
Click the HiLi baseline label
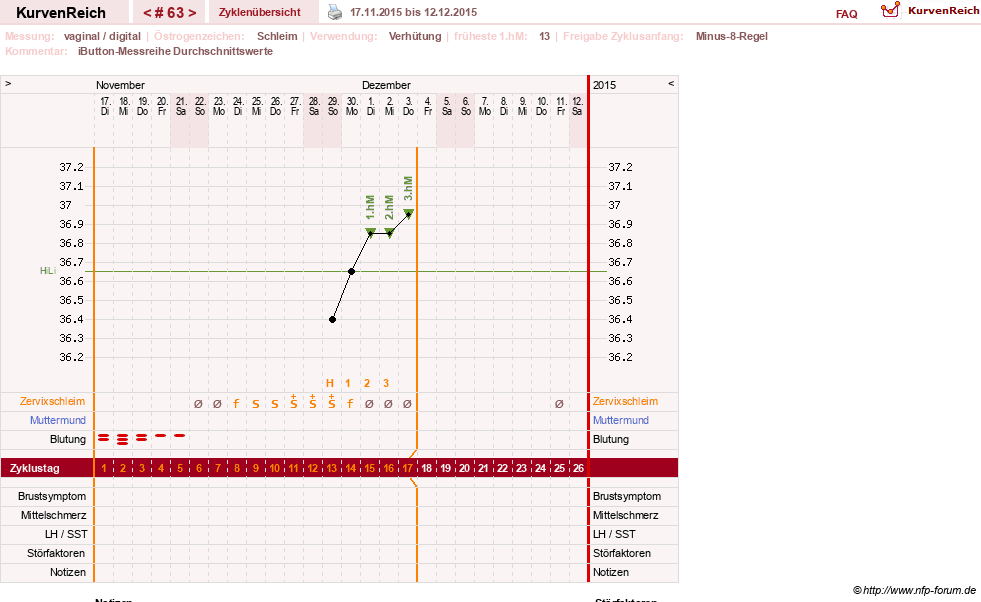(48, 271)
